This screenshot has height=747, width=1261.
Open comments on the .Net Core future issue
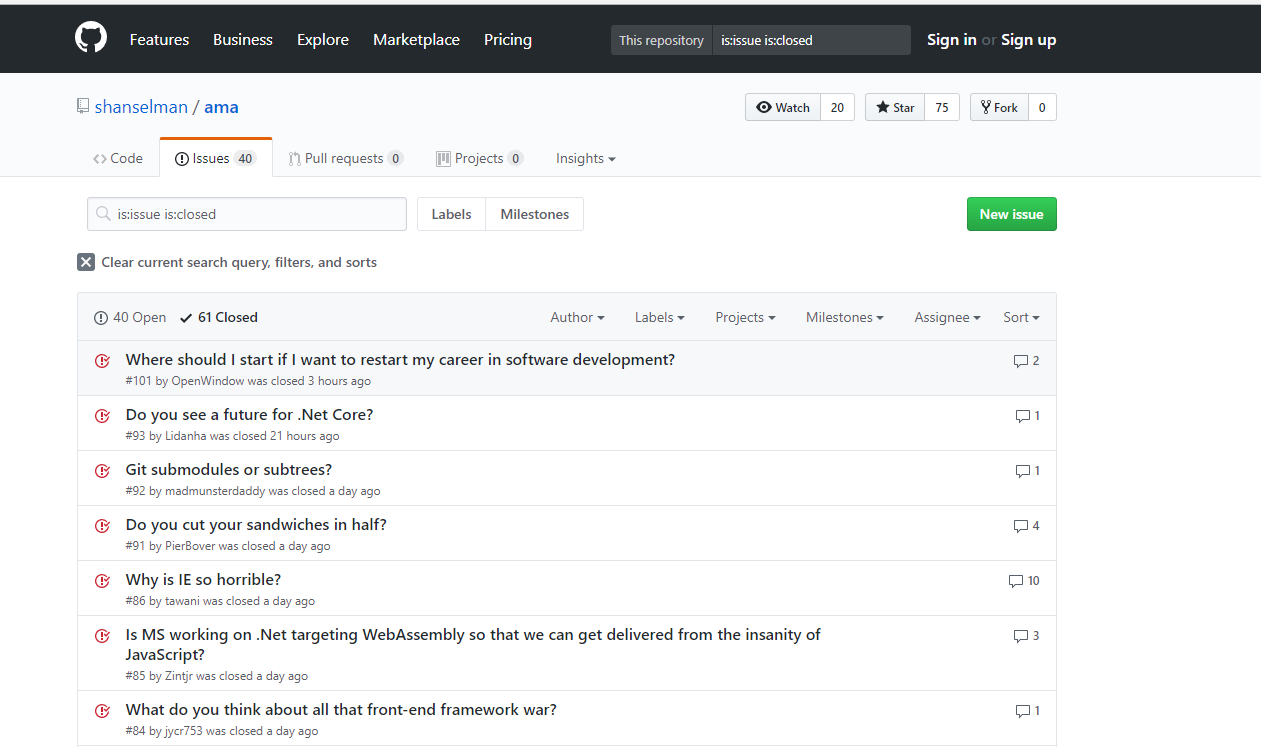pos(1027,416)
